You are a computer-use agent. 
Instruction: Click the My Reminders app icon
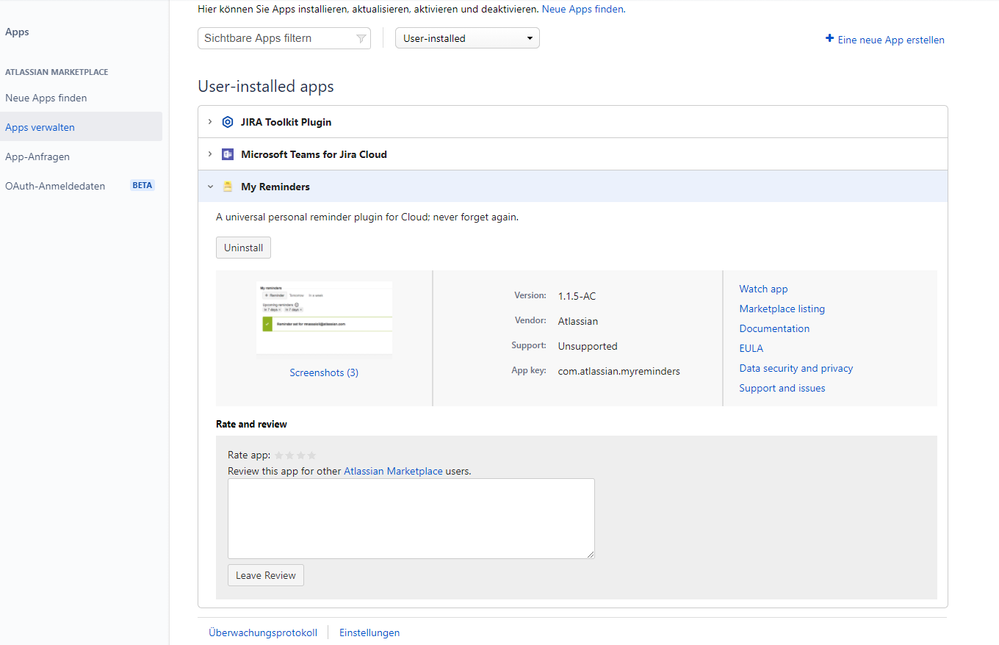coord(227,187)
